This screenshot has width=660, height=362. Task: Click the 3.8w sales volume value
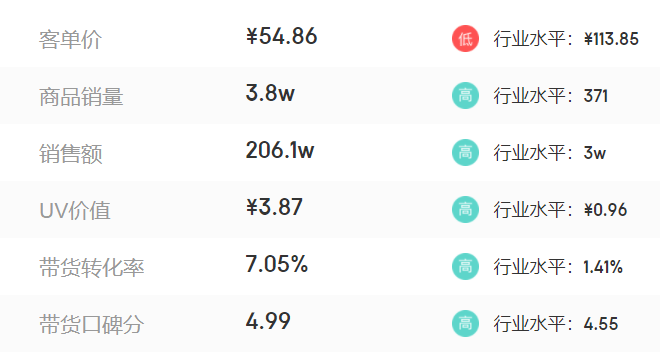270,93
